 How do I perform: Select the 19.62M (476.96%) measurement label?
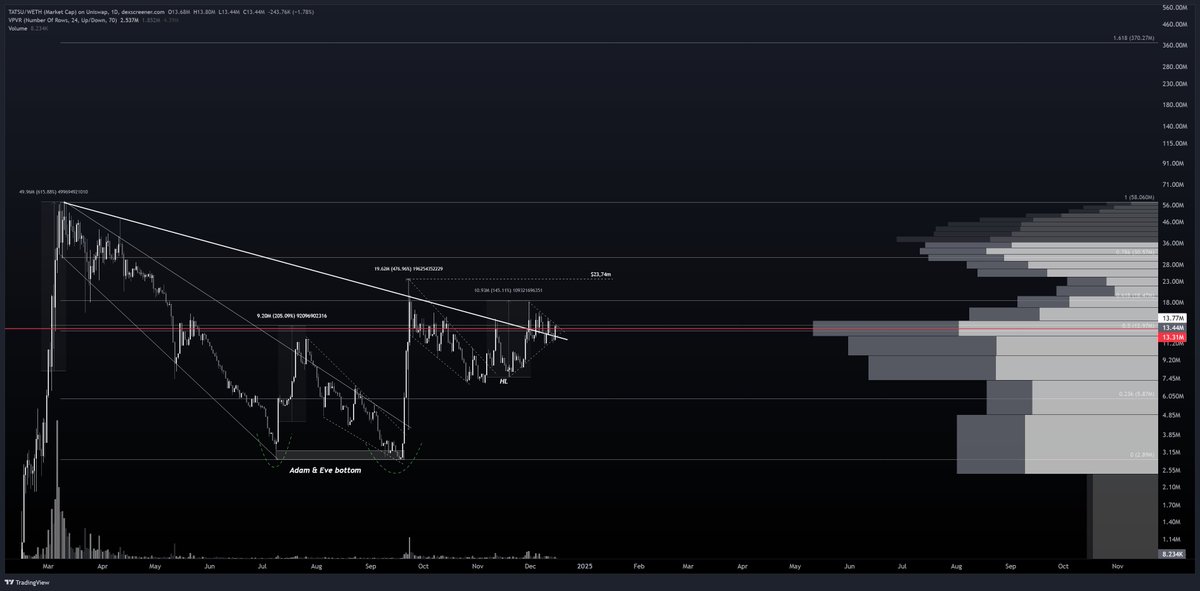[x=408, y=268]
